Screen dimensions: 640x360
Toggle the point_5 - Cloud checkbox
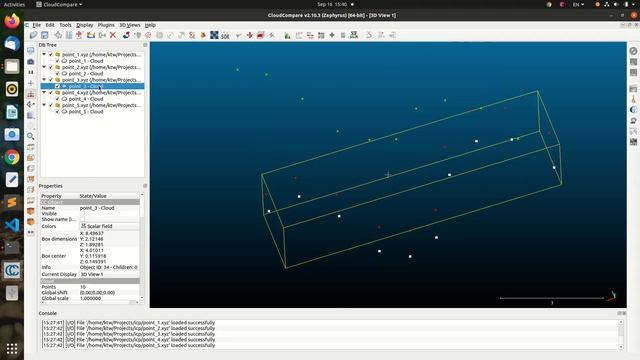coord(57,111)
